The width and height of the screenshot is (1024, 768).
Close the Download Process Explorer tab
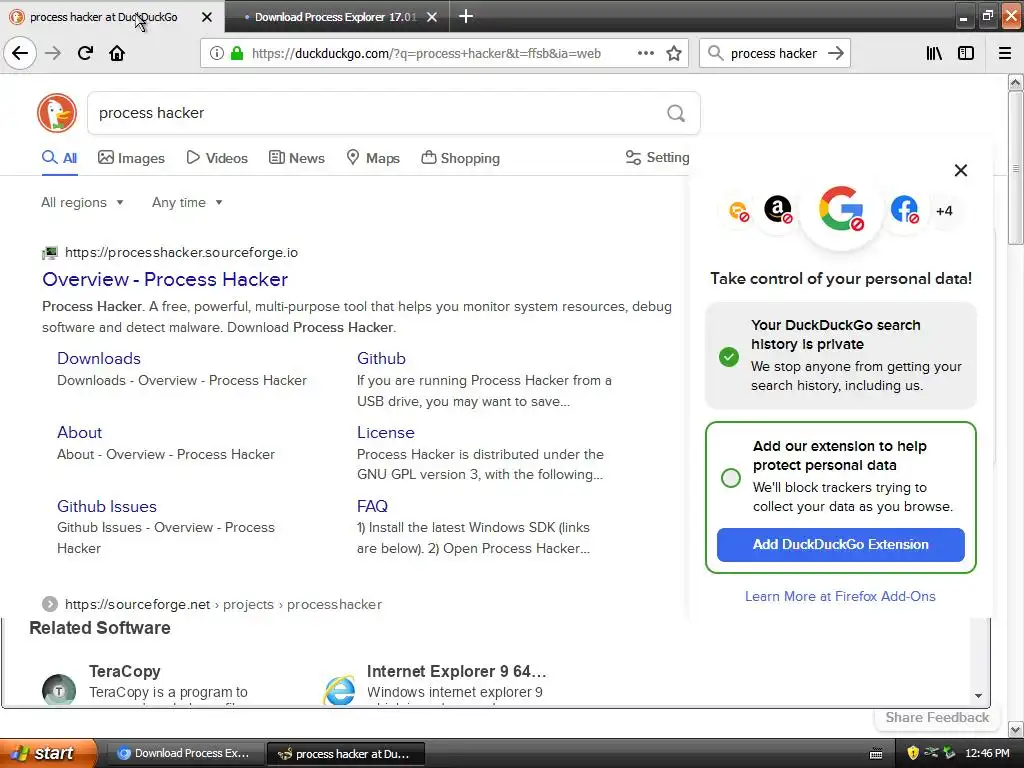pyautogui.click(x=432, y=17)
